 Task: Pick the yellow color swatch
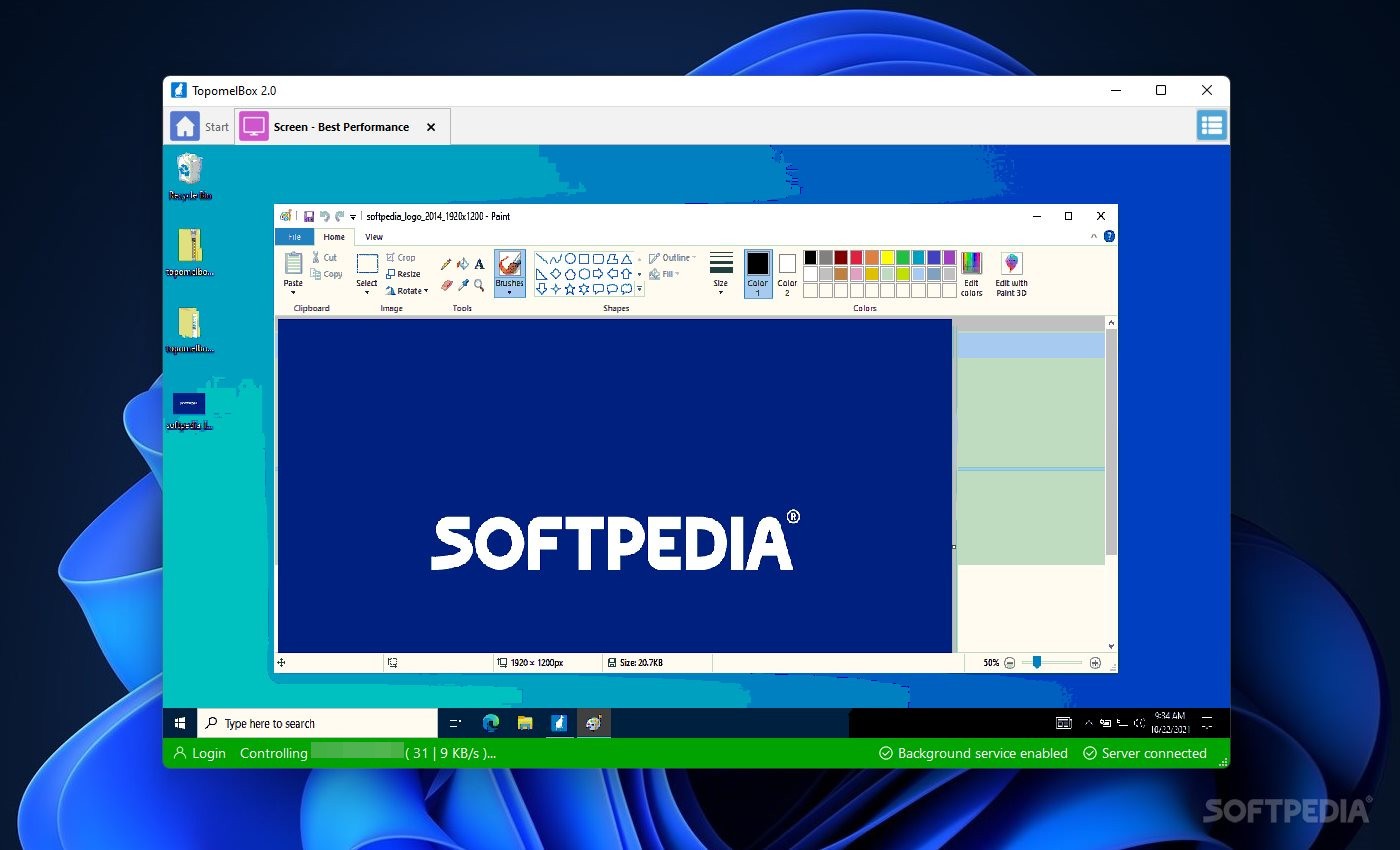[x=887, y=258]
